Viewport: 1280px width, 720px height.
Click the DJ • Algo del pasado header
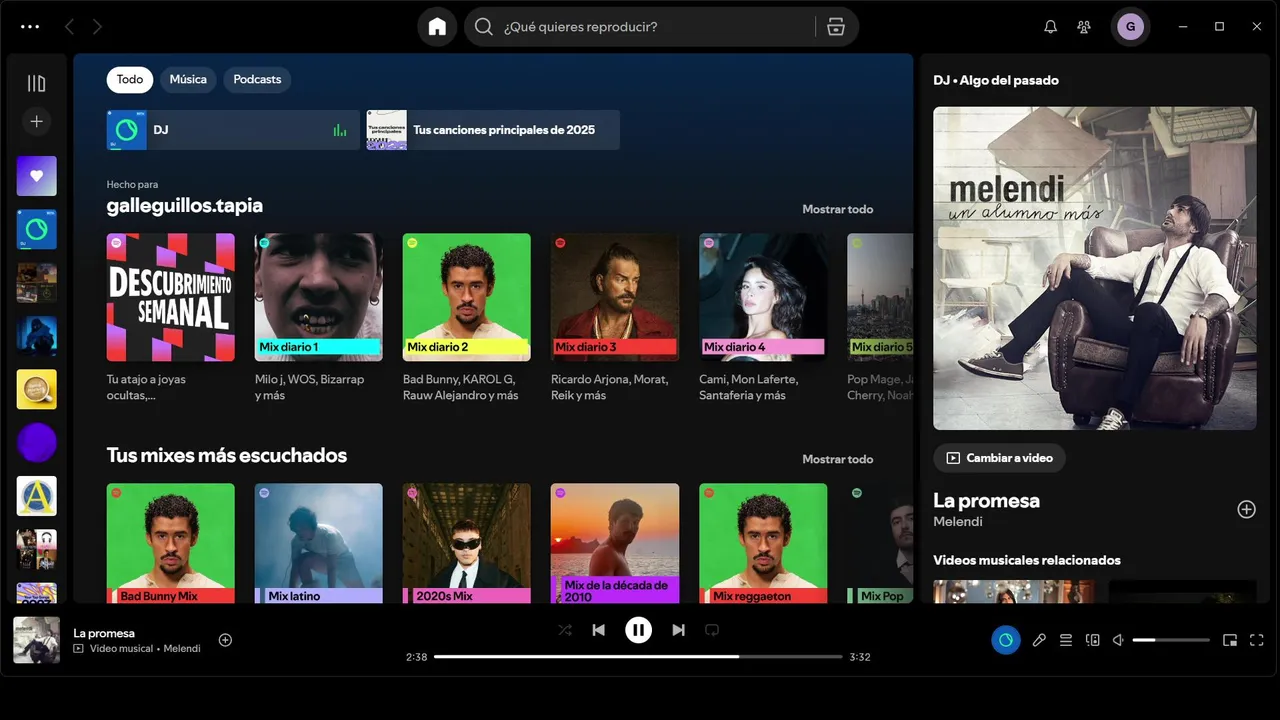pos(996,80)
